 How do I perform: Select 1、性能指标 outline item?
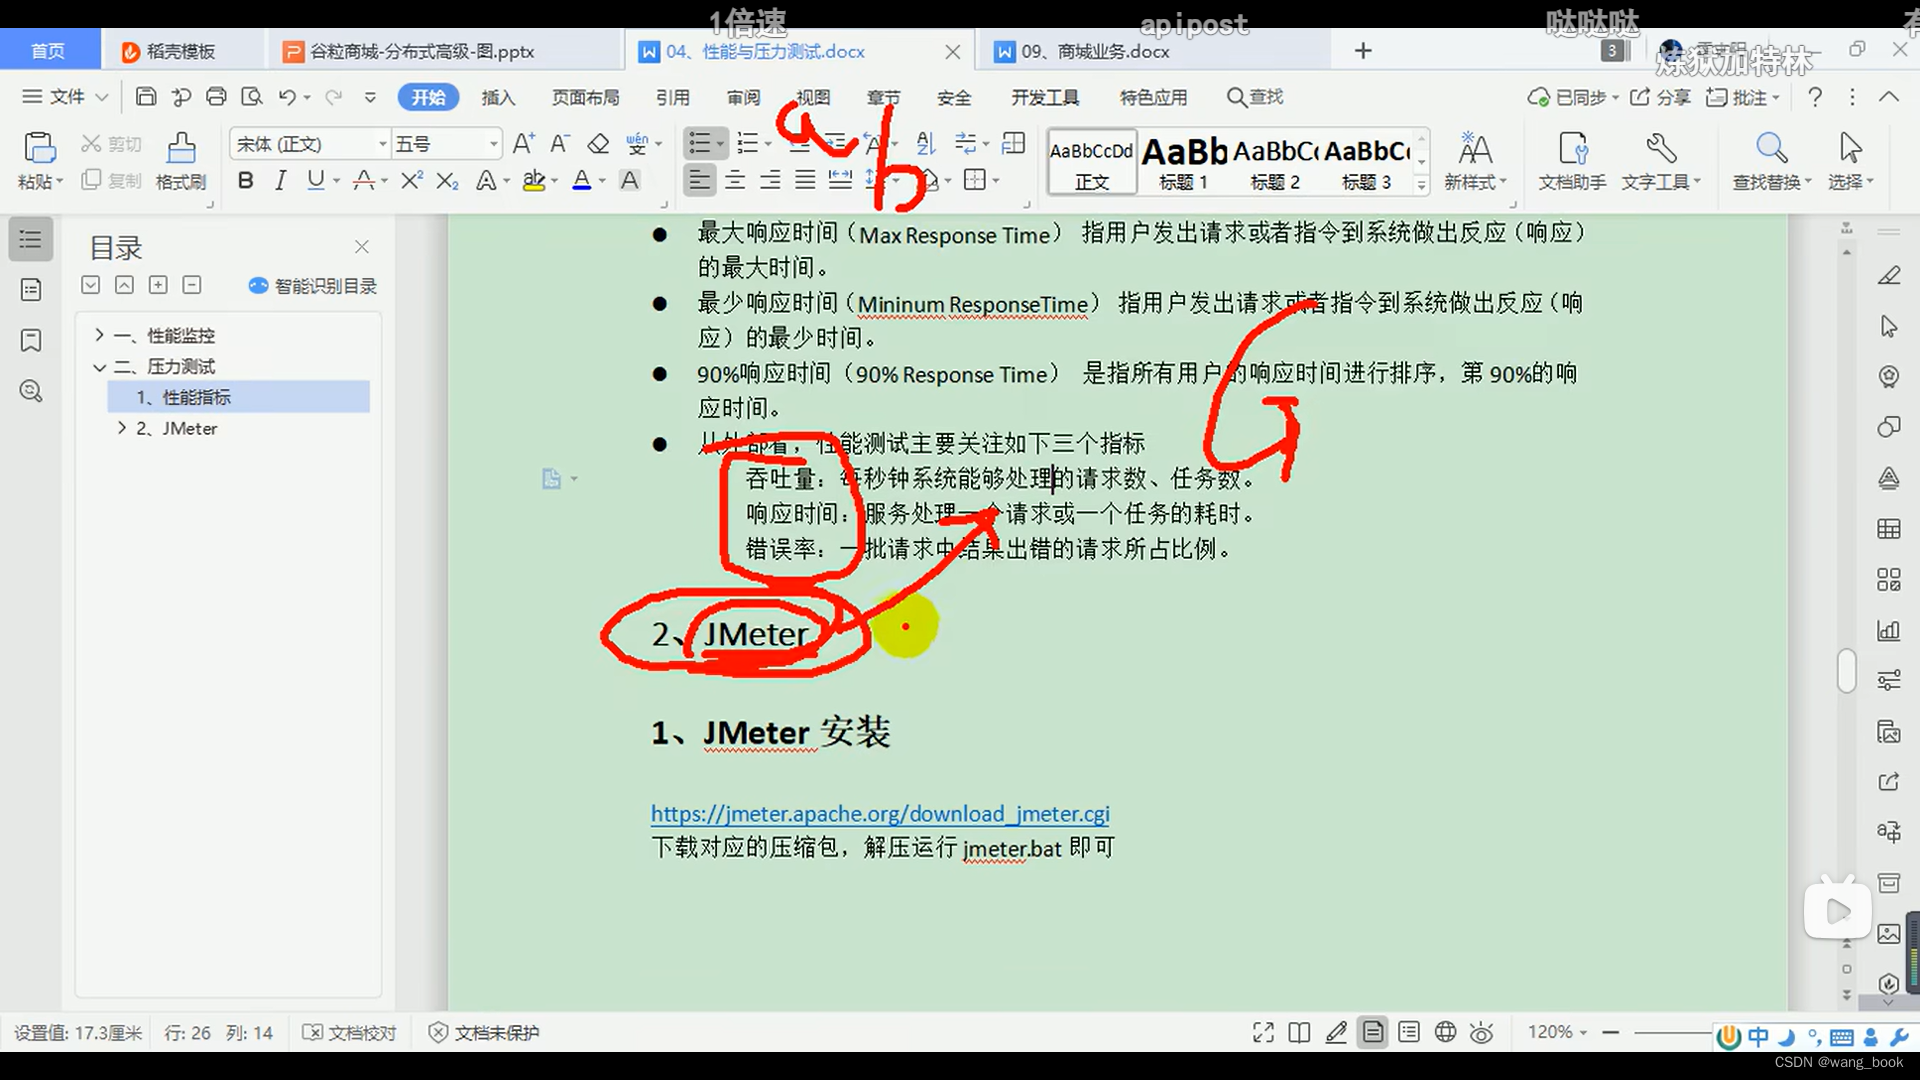[238, 397]
